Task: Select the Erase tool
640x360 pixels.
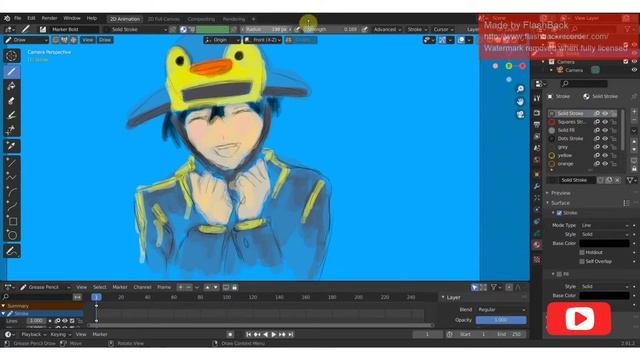Action: pyautogui.click(x=12, y=101)
